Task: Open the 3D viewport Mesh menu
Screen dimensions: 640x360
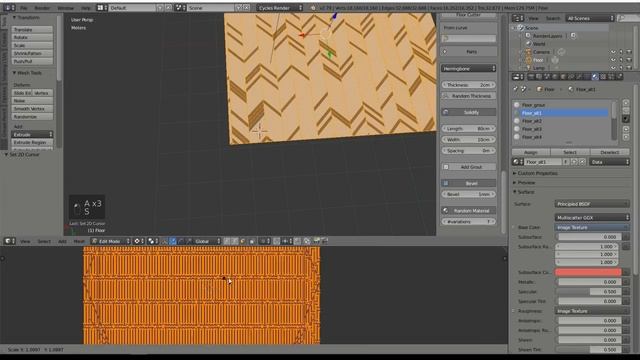Action: (x=79, y=241)
